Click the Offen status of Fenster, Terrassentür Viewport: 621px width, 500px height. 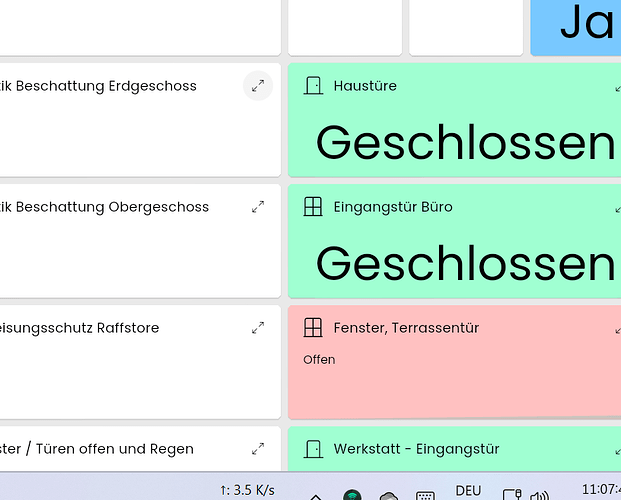(319, 360)
